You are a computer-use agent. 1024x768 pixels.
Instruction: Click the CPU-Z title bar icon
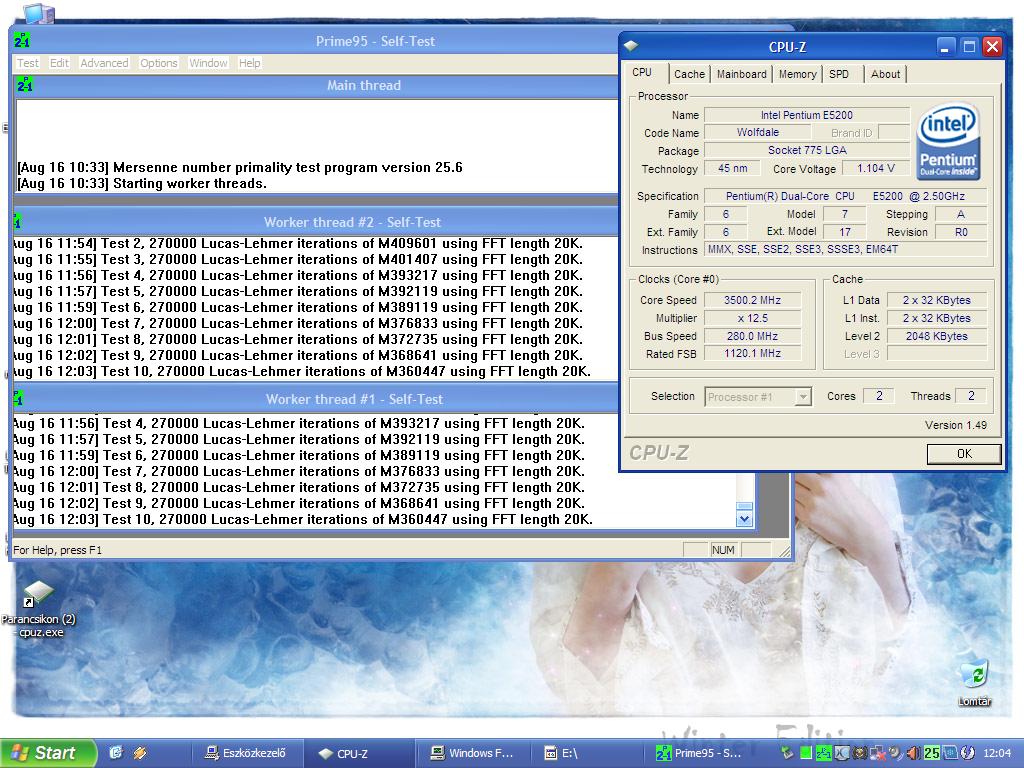632,46
